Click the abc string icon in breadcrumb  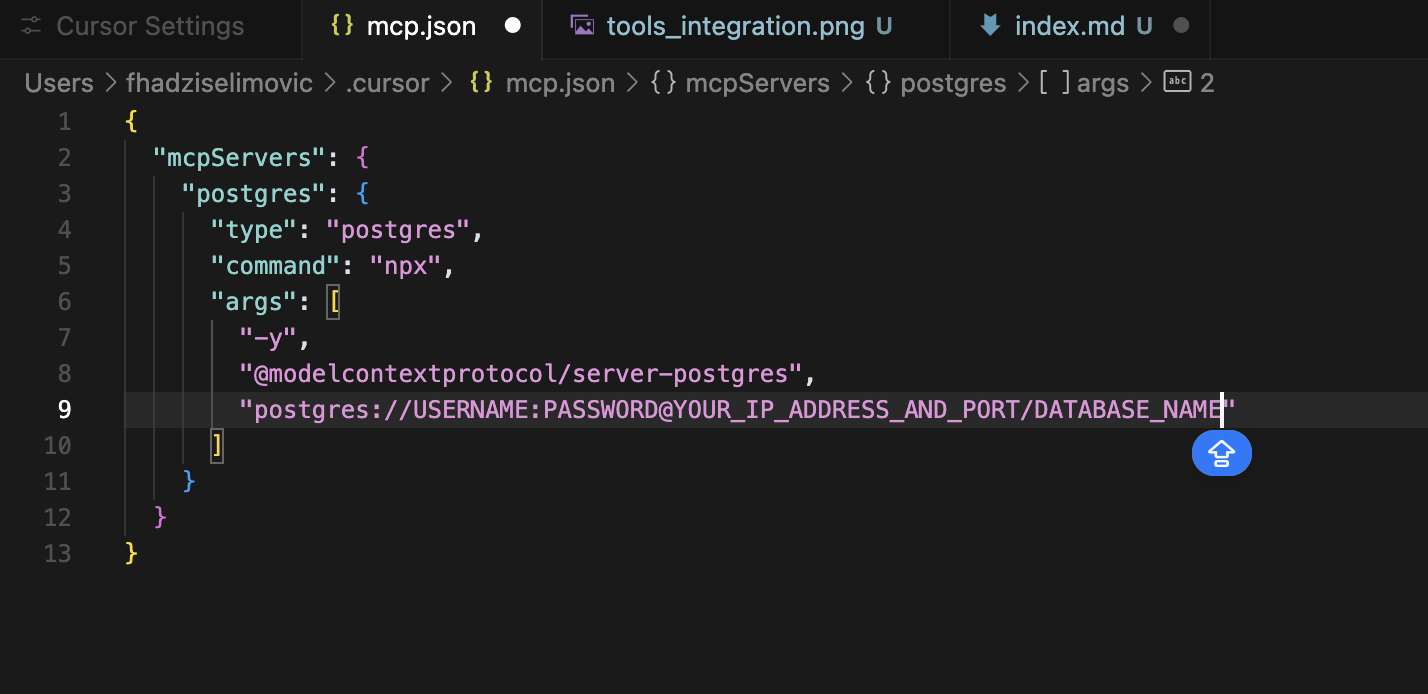[1177, 83]
